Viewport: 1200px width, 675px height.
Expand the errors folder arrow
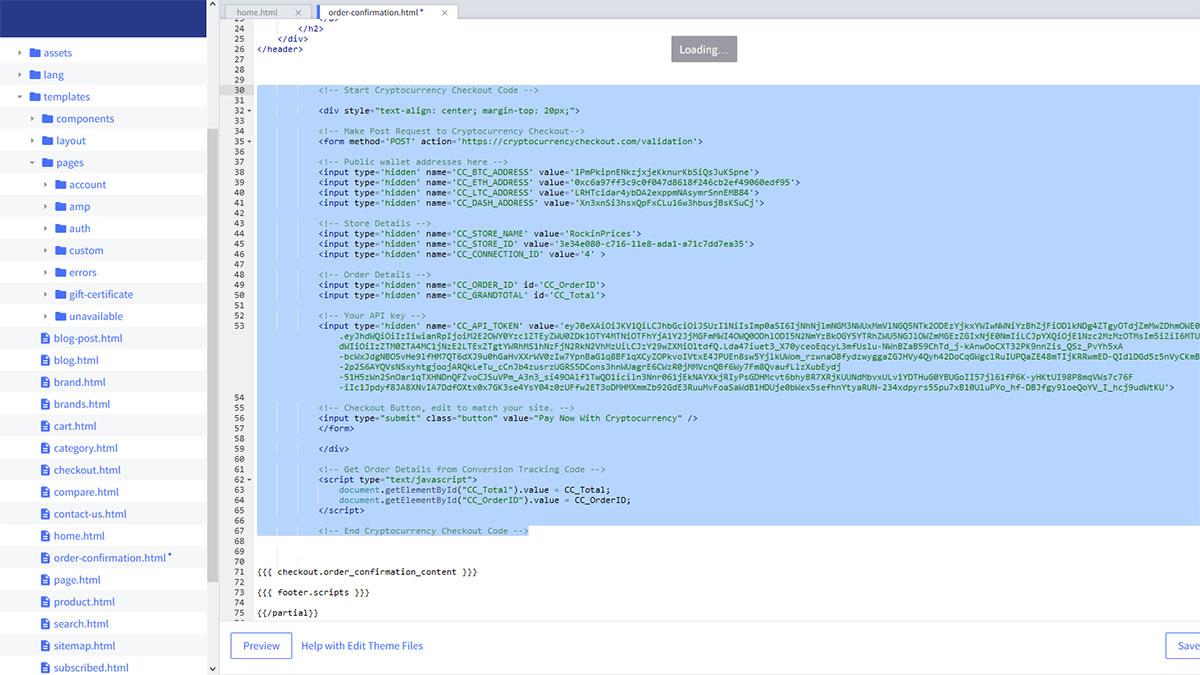(x=46, y=273)
